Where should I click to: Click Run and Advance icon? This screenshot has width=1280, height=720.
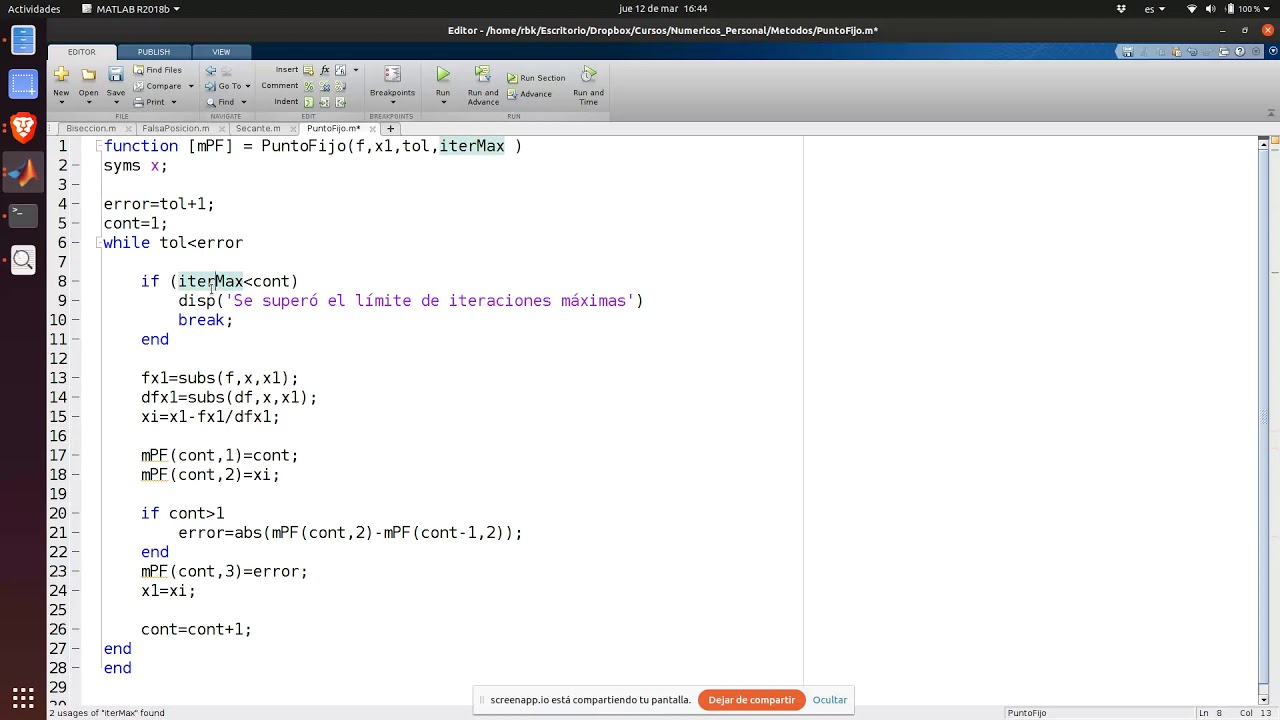click(x=483, y=74)
